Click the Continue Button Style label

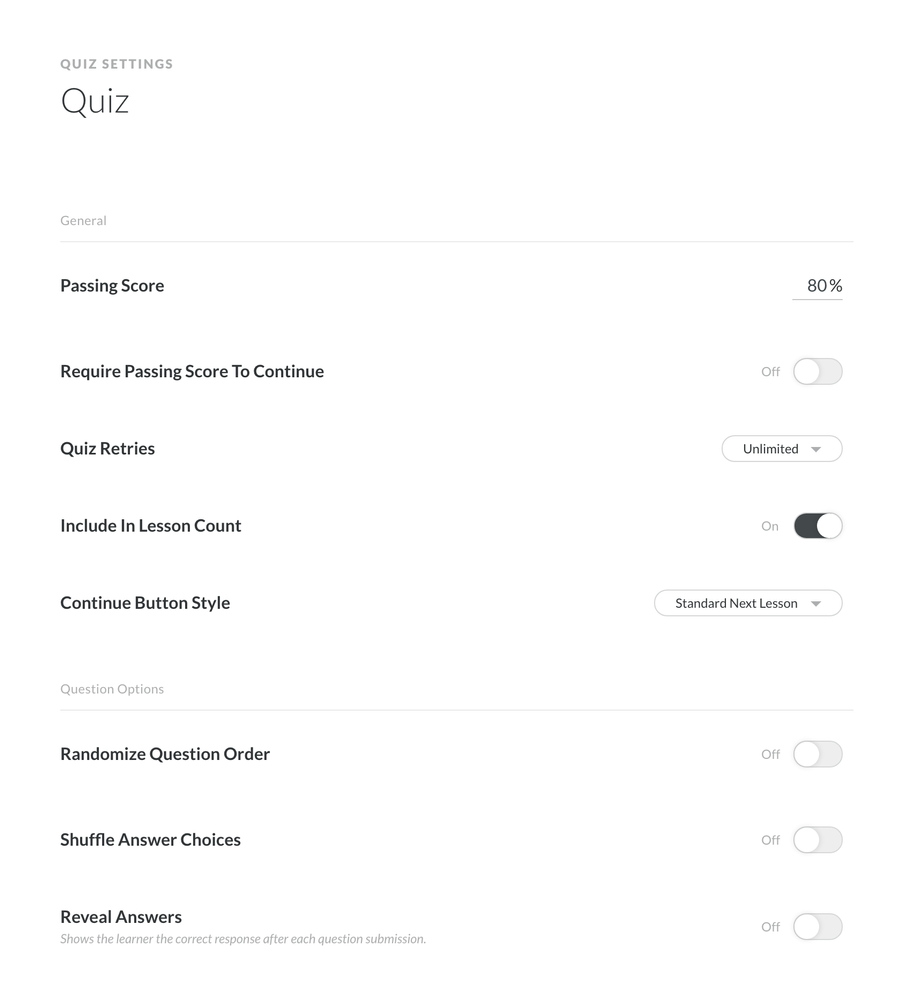[145, 603]
